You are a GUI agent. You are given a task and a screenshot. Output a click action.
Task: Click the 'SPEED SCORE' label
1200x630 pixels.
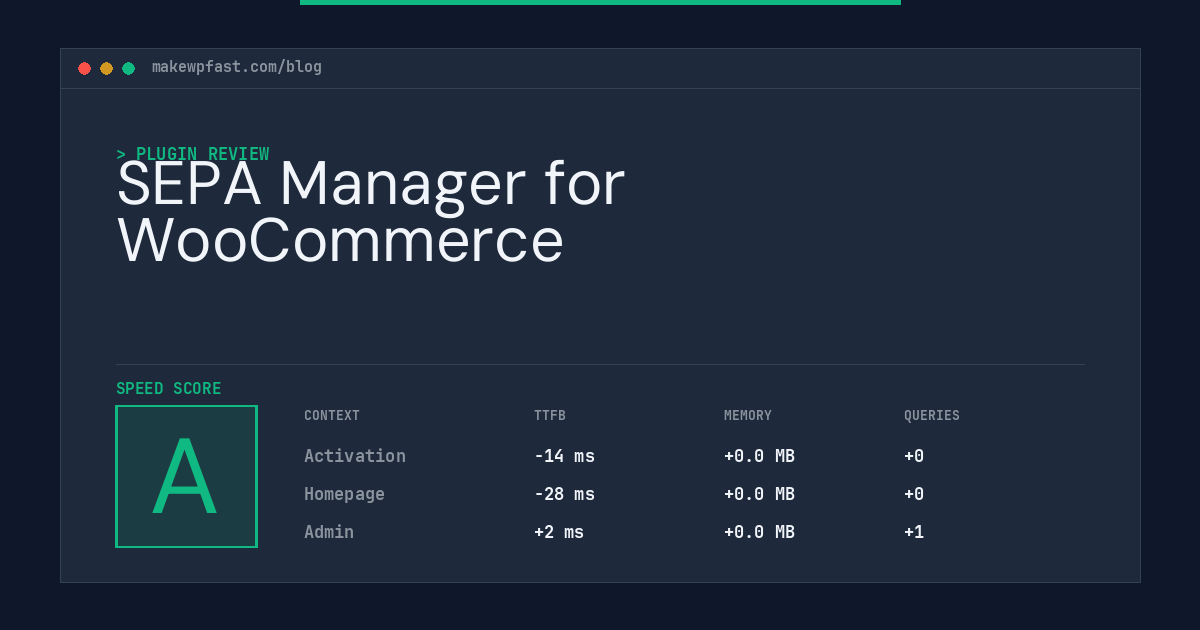(169, 389)
